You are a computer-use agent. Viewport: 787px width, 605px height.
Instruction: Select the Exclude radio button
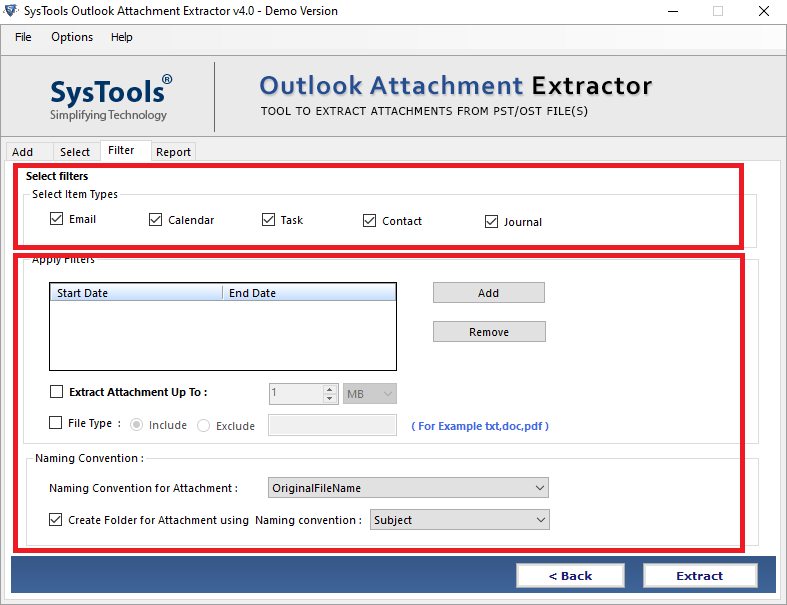tap(203, 426)
